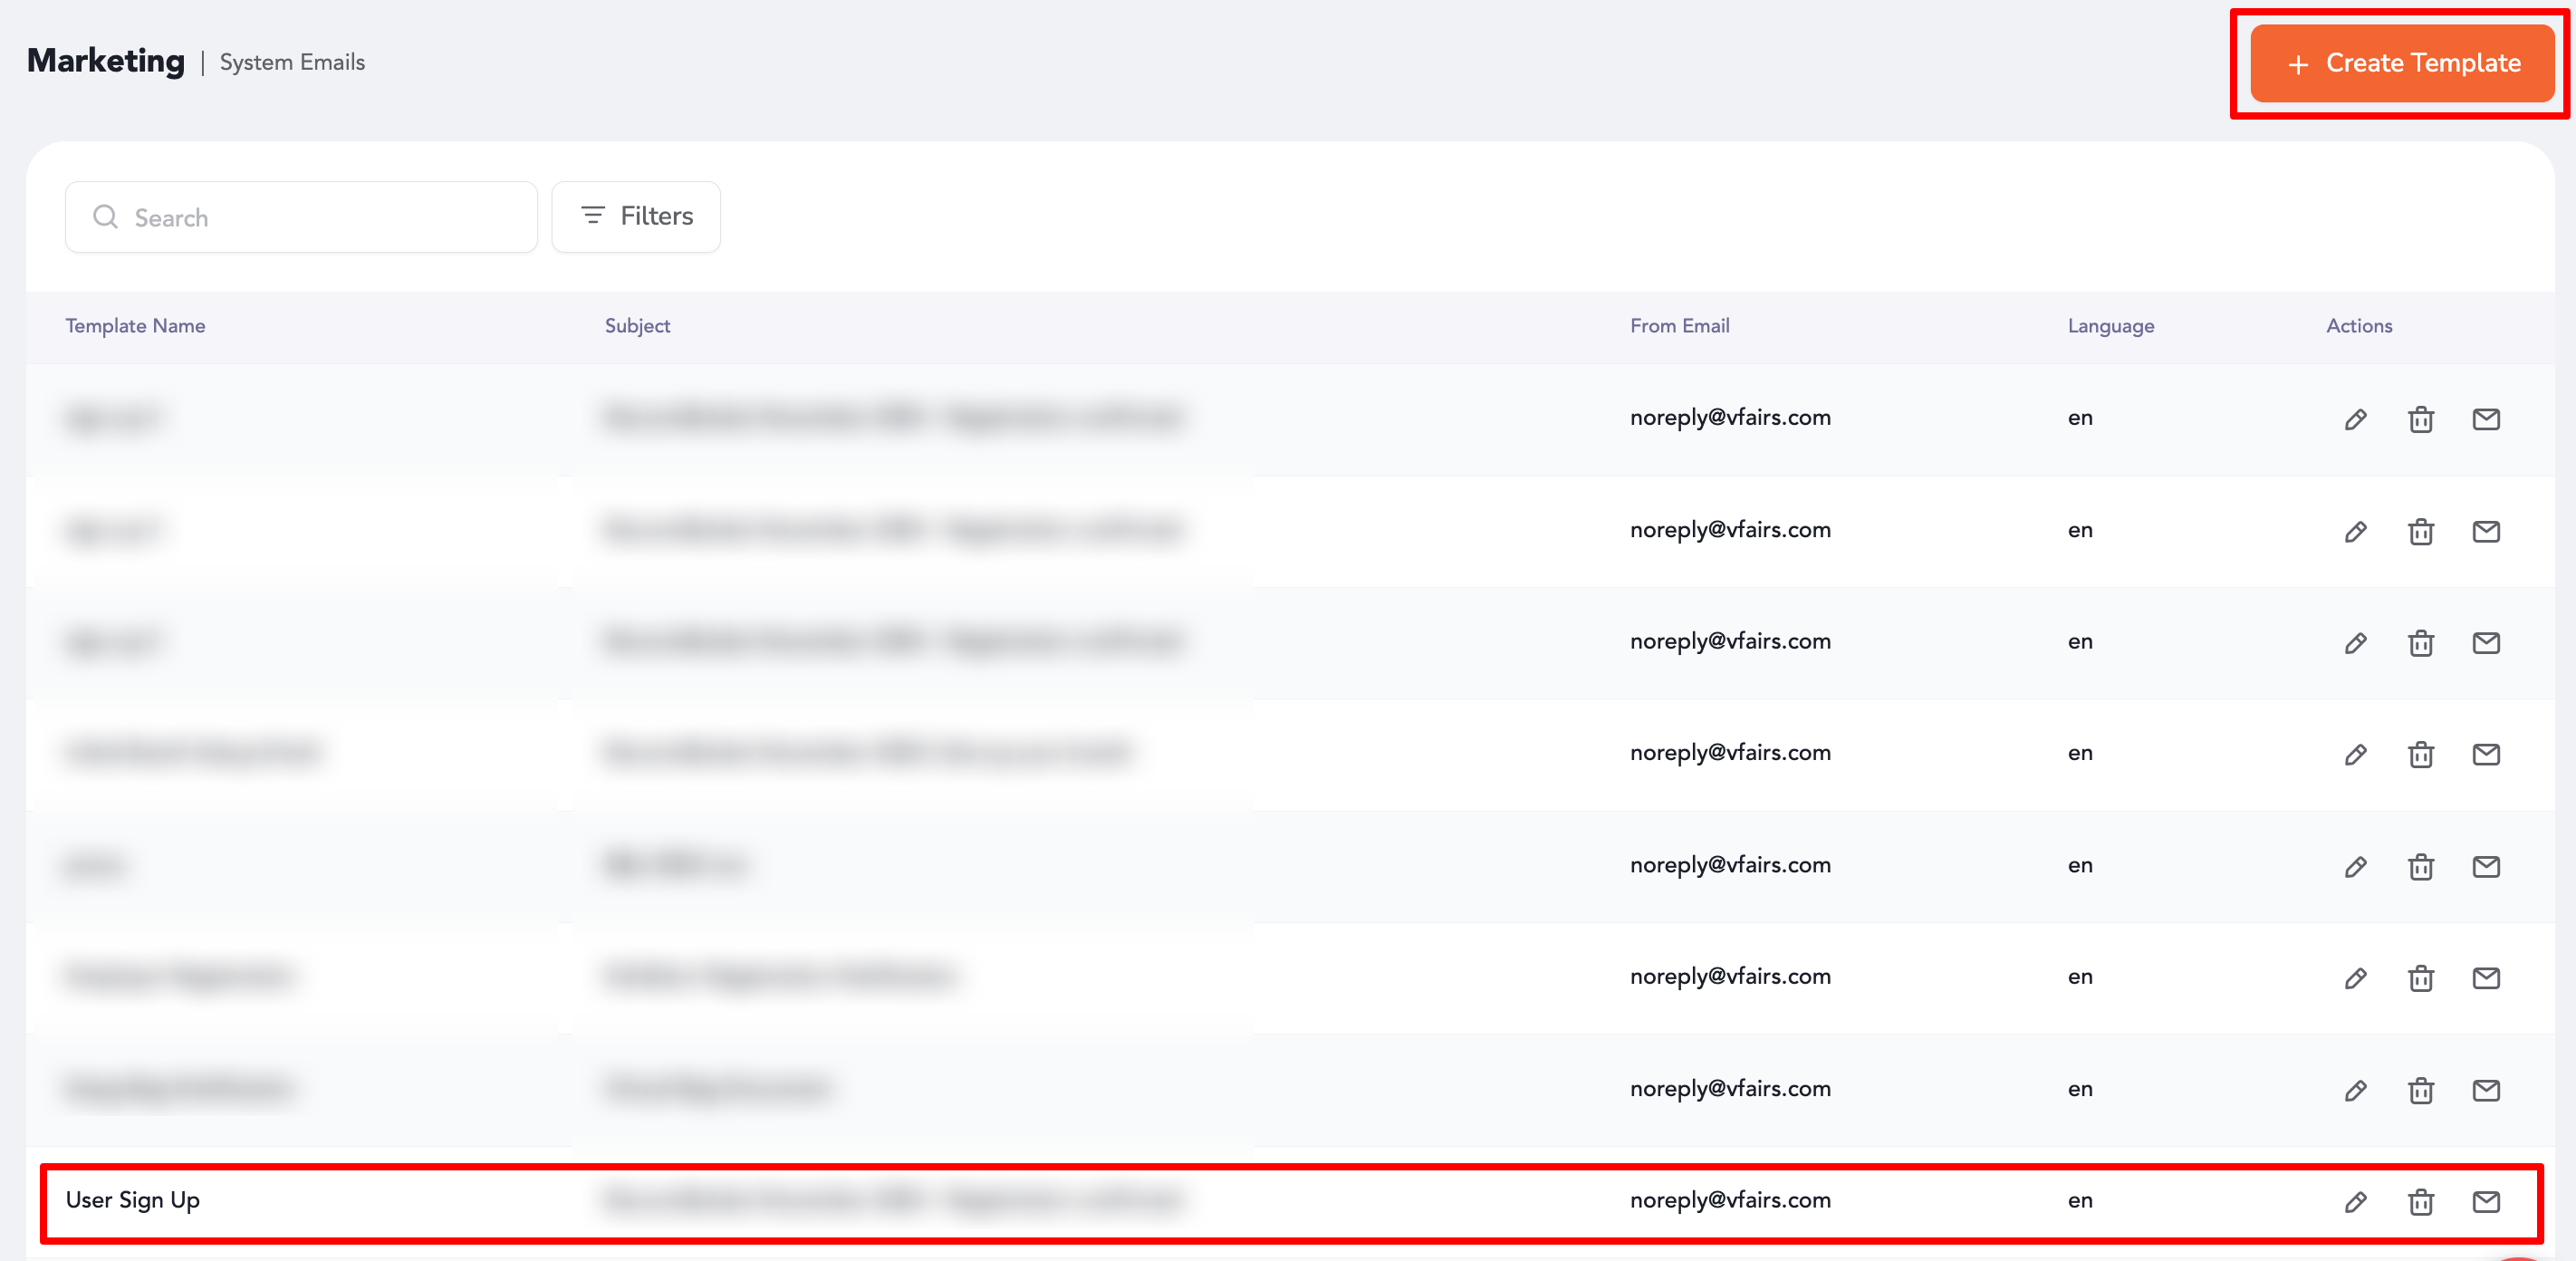Click envelope icon in seventh table row
The image size is (2576, 1261).
coord(2486,1090)
